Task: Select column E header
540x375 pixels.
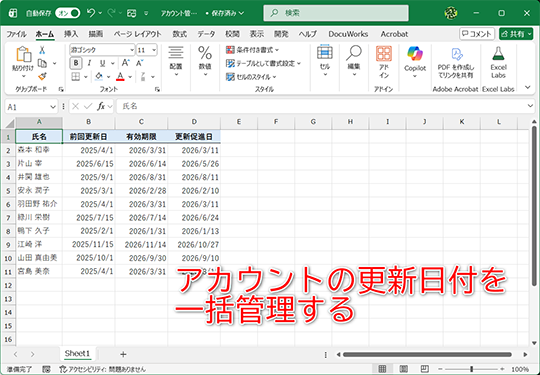Action: [x=239, y=122]
